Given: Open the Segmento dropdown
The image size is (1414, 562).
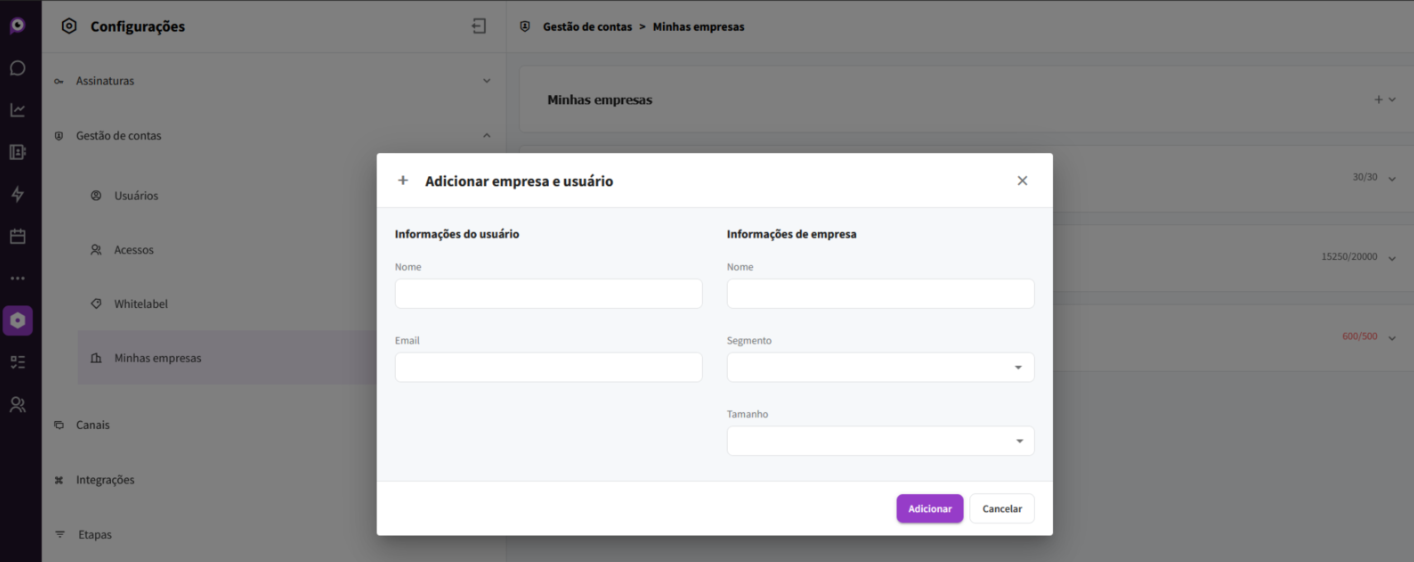Looking at the screenshot, I should [880, 367].
